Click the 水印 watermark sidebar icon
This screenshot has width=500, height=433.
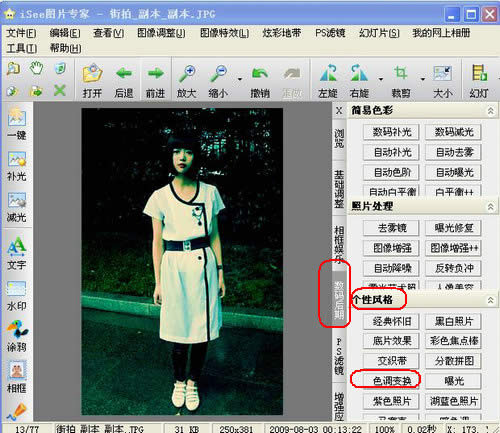click(16, 288)
